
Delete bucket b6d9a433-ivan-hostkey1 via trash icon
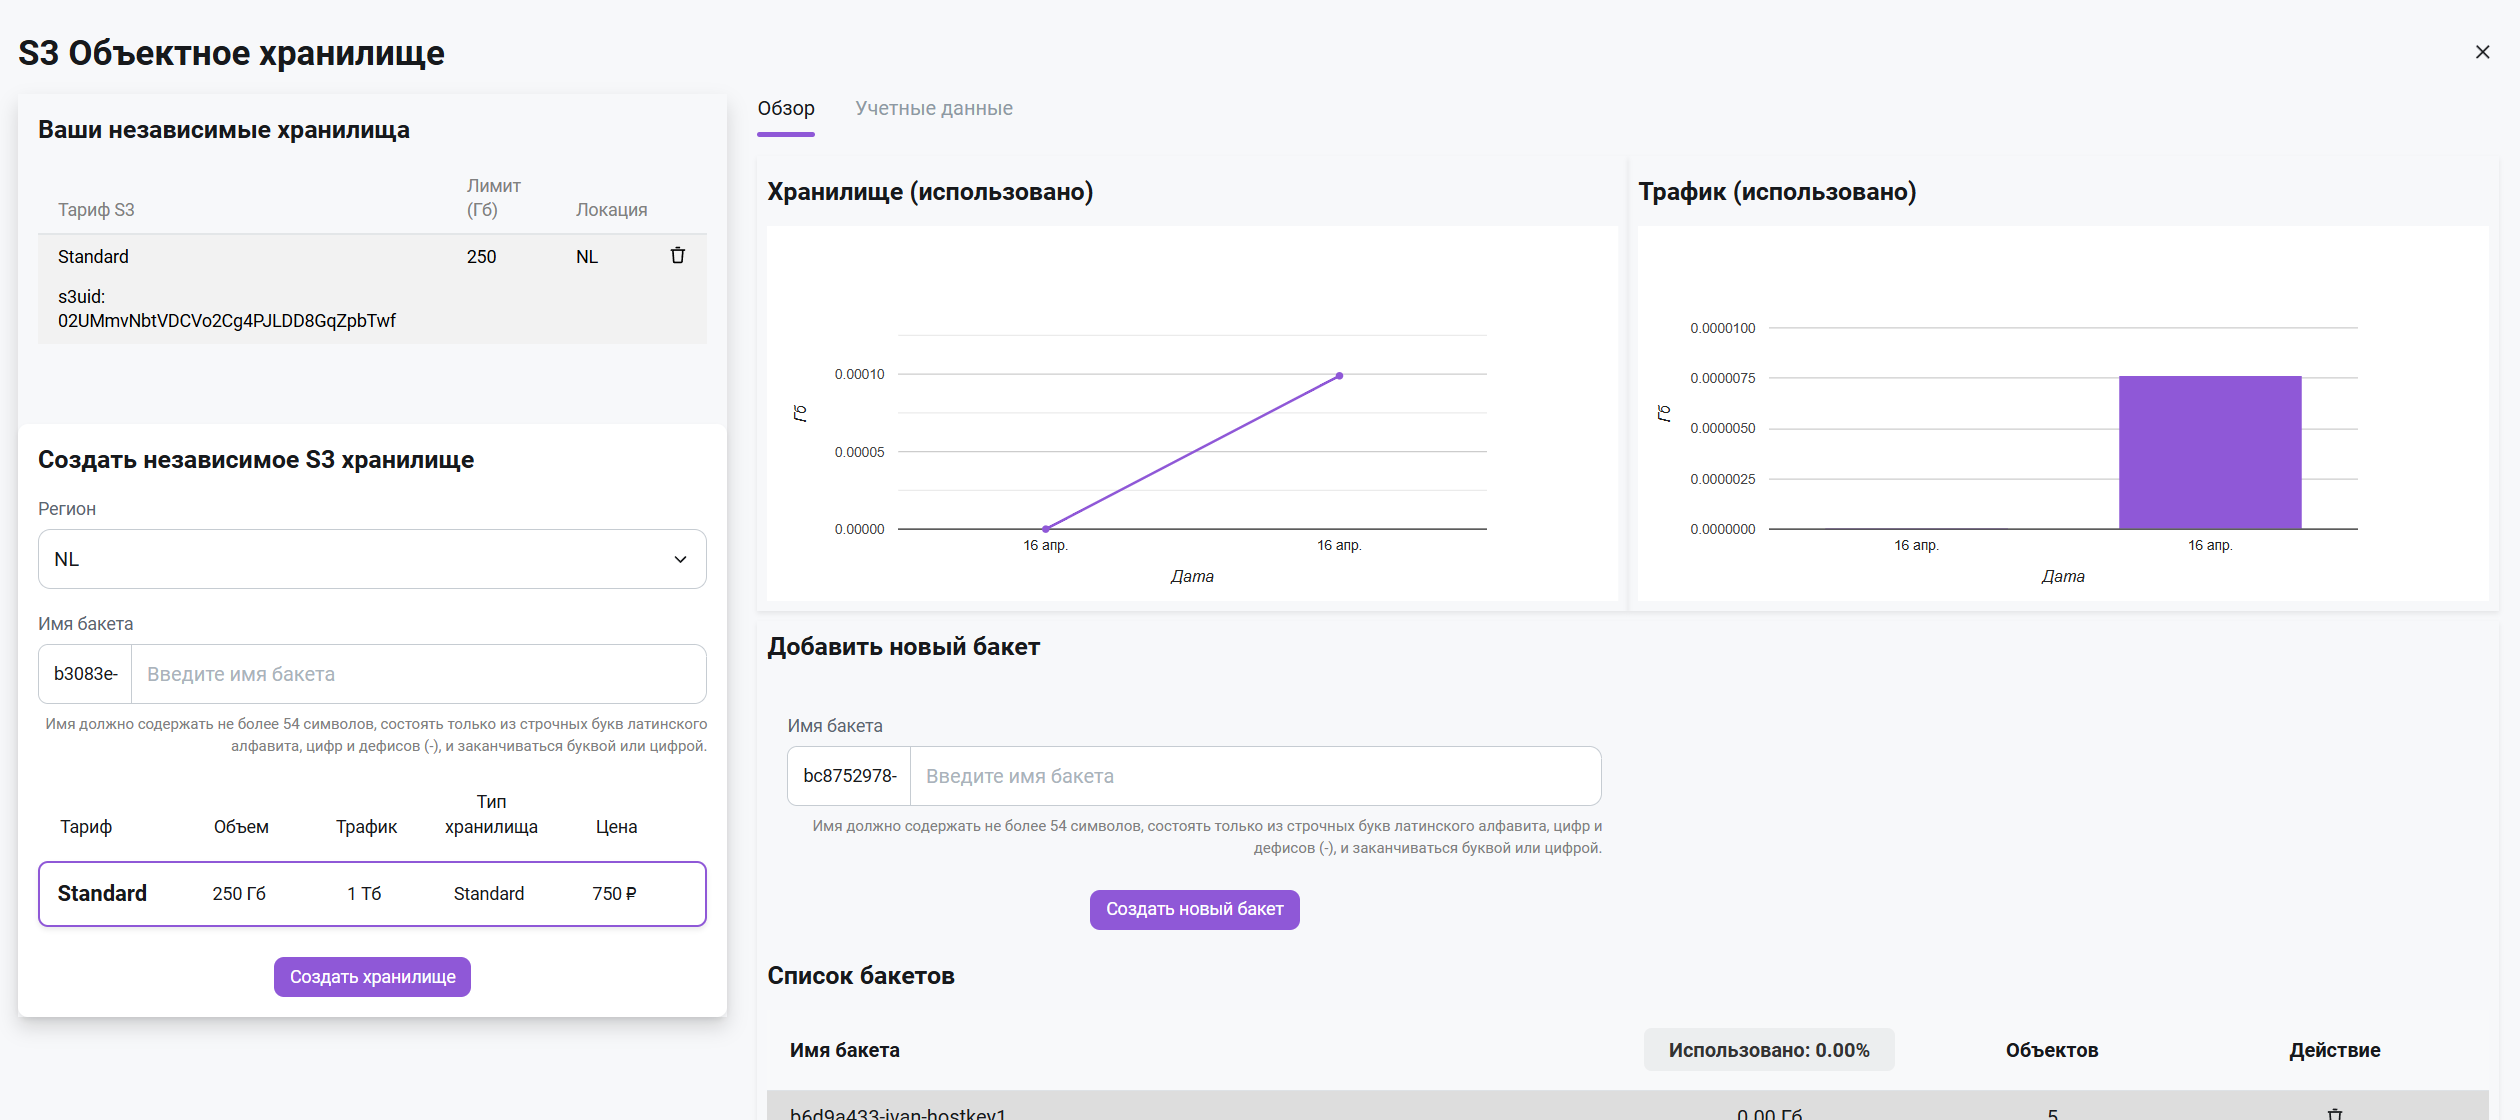(x=2335, y=1113)
